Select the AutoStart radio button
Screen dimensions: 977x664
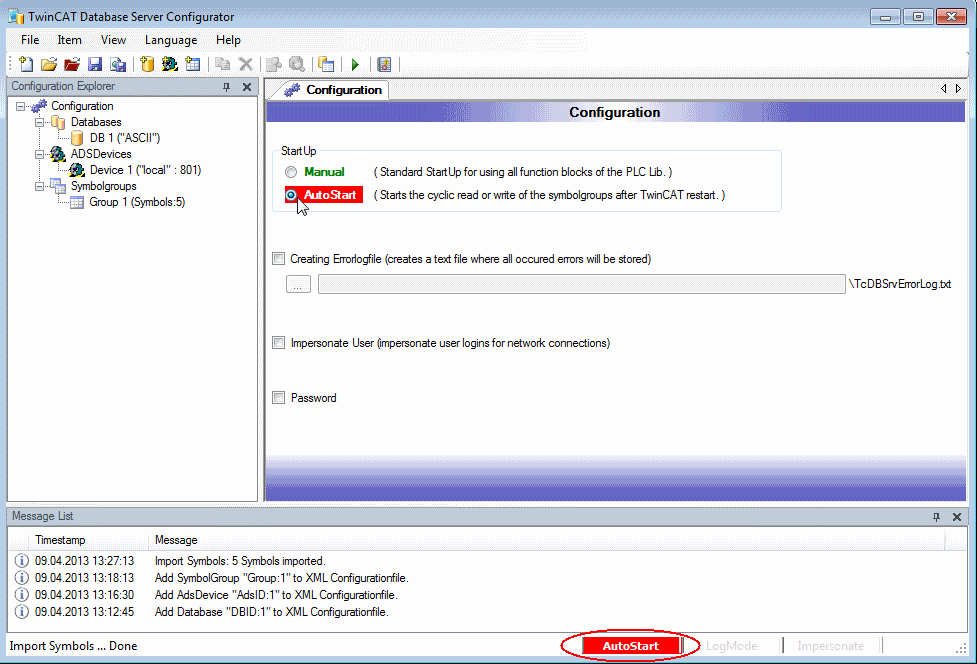pos(291,195)
